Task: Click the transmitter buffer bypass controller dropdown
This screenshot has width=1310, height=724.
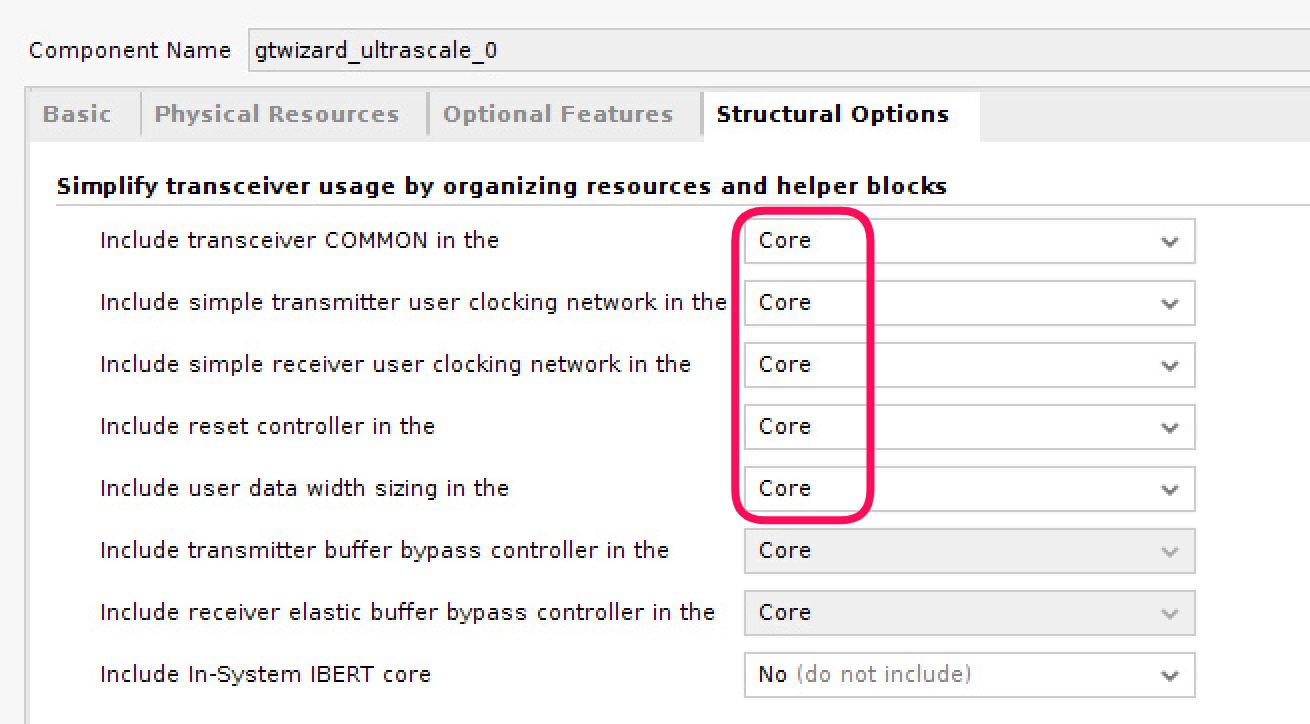Action: 968,551
